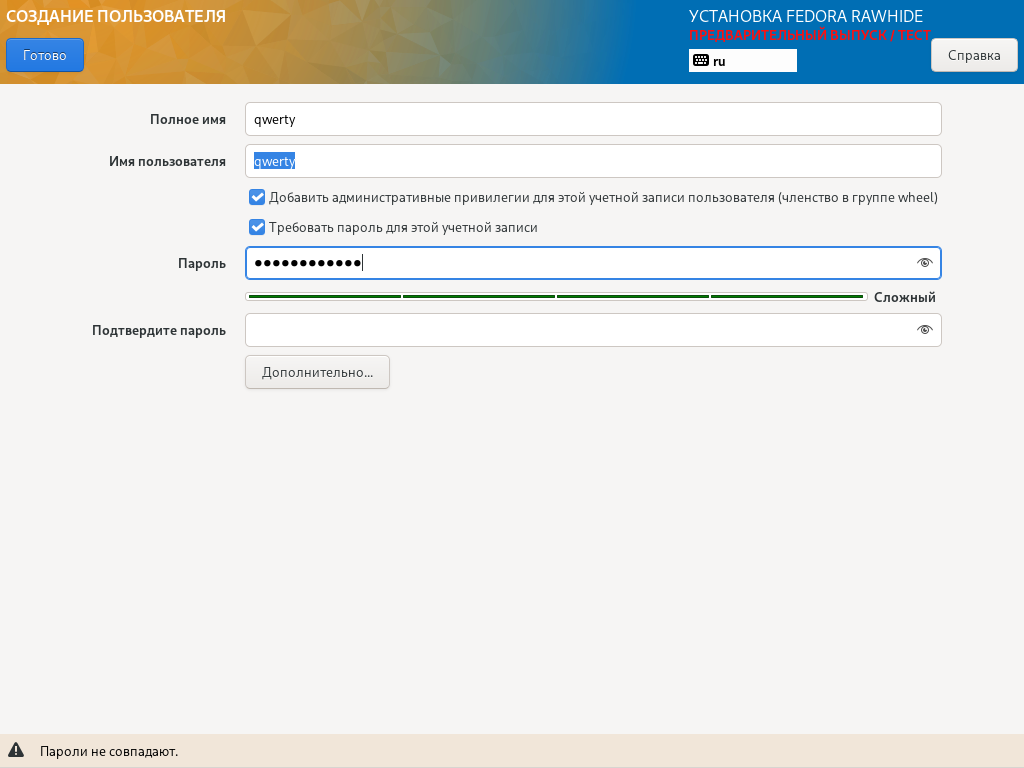Click the Имя пользователя label
Viewport: 1024px width, 768px height.
click(167, 161)
